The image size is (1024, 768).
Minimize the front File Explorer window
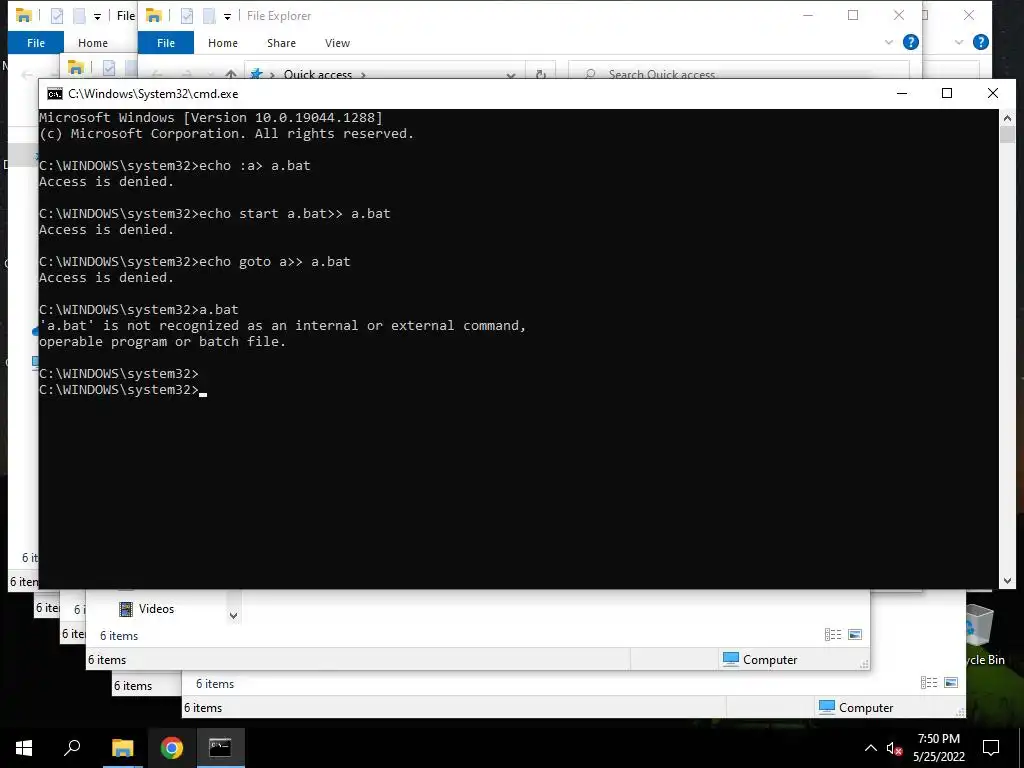(x=808, y=15)
